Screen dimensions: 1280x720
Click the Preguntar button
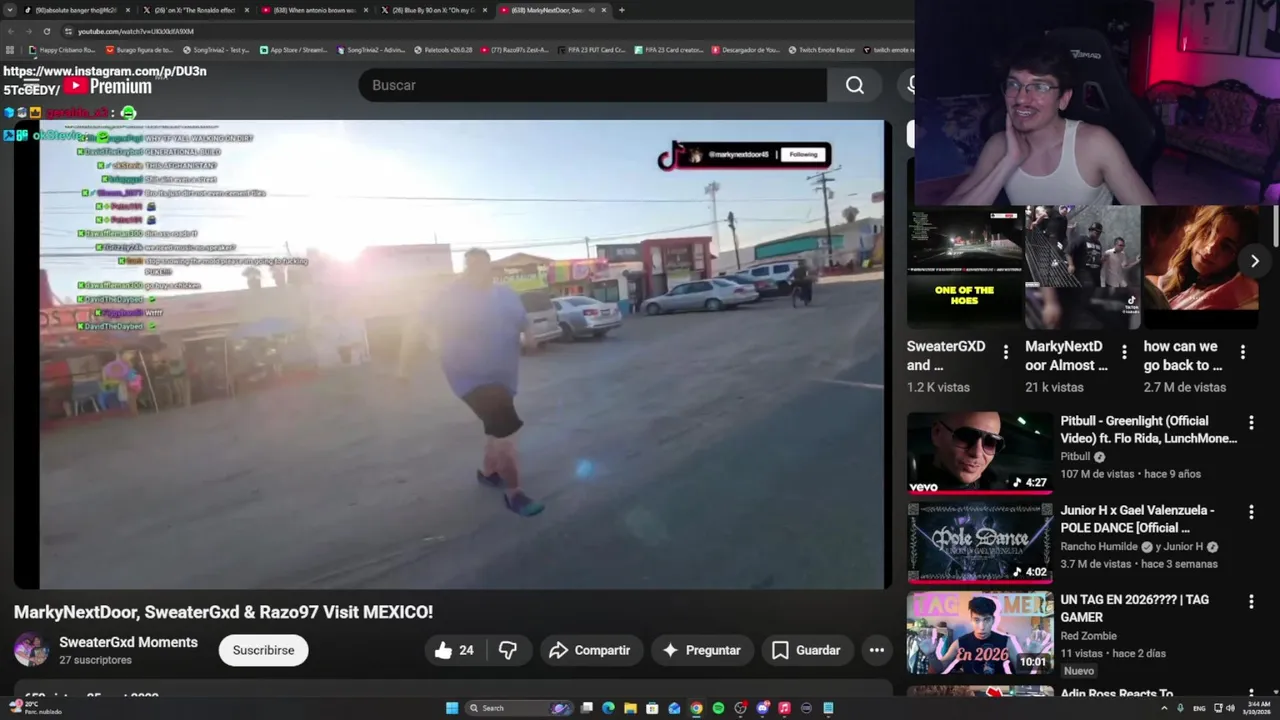(x=701, y=650)
